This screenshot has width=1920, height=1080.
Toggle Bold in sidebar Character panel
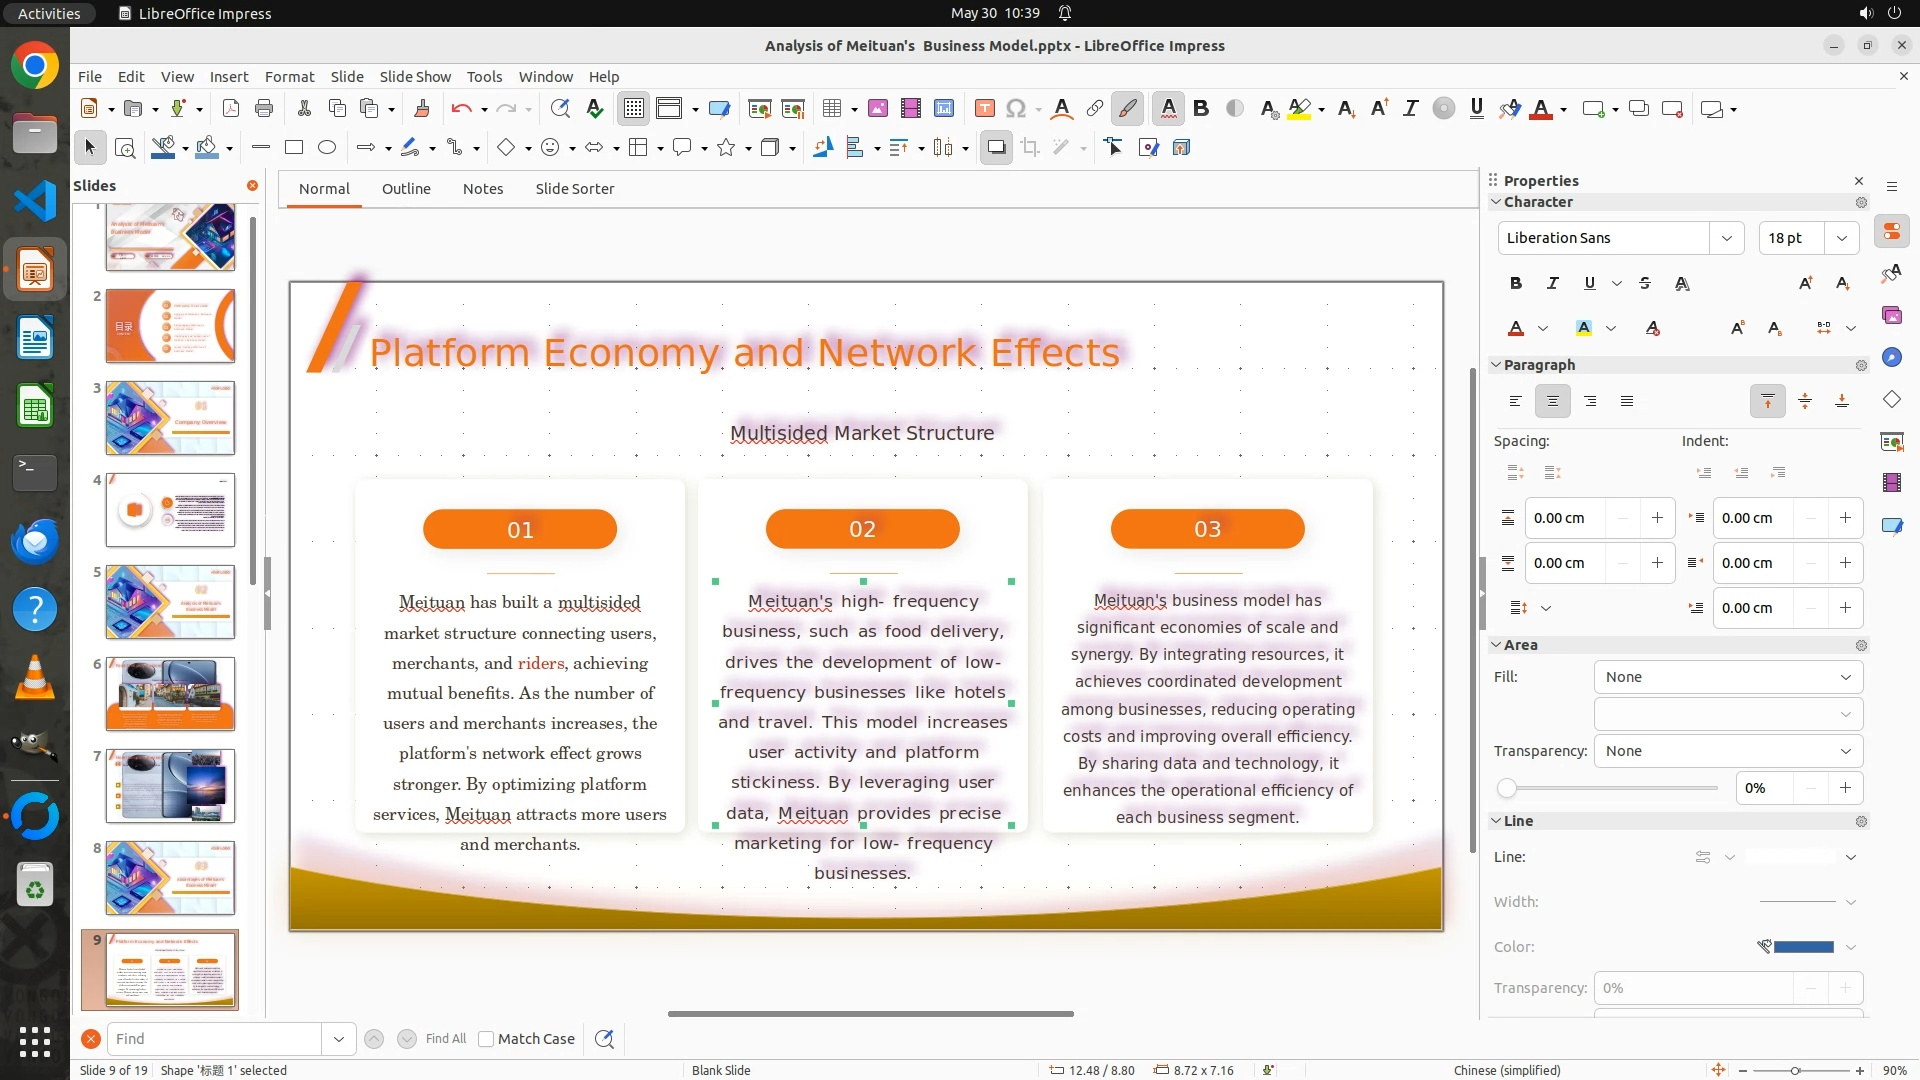point(1516,284)
